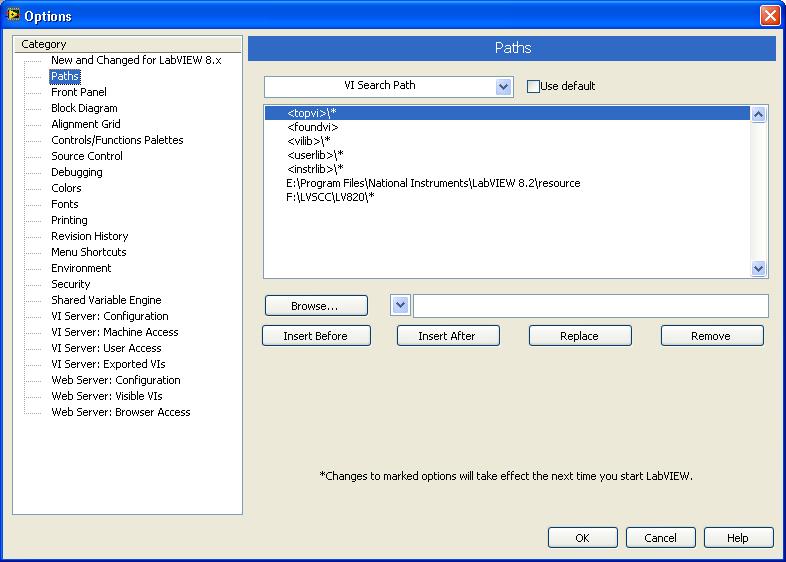Click the path entry text field
Viewport: 786px width, 562px height.
(591, 306)
